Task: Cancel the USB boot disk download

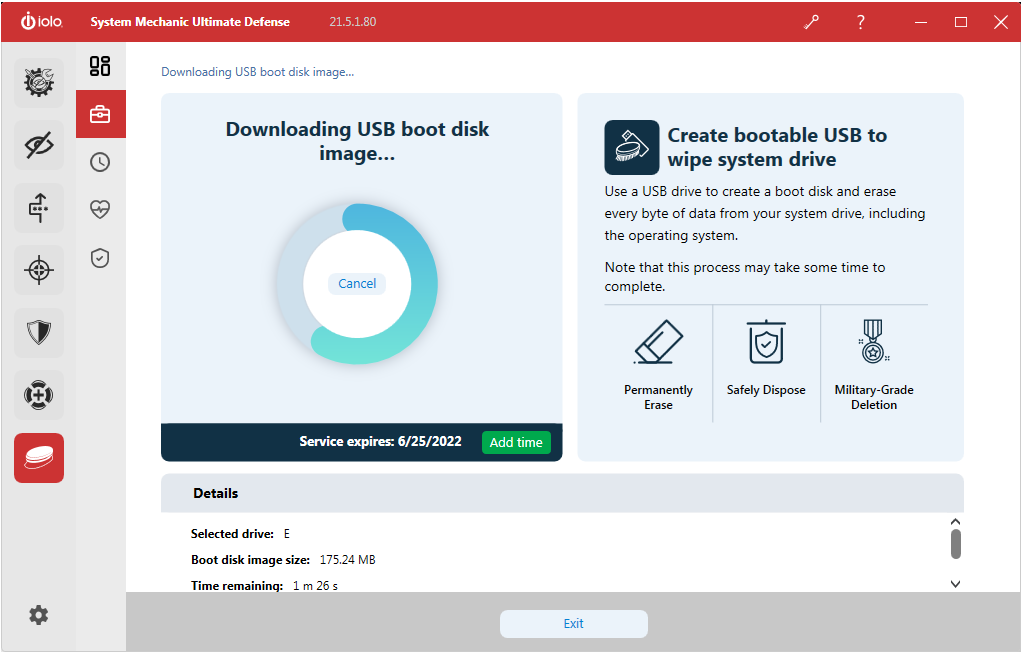Action: pyautogui.click(x=357, y=284)
